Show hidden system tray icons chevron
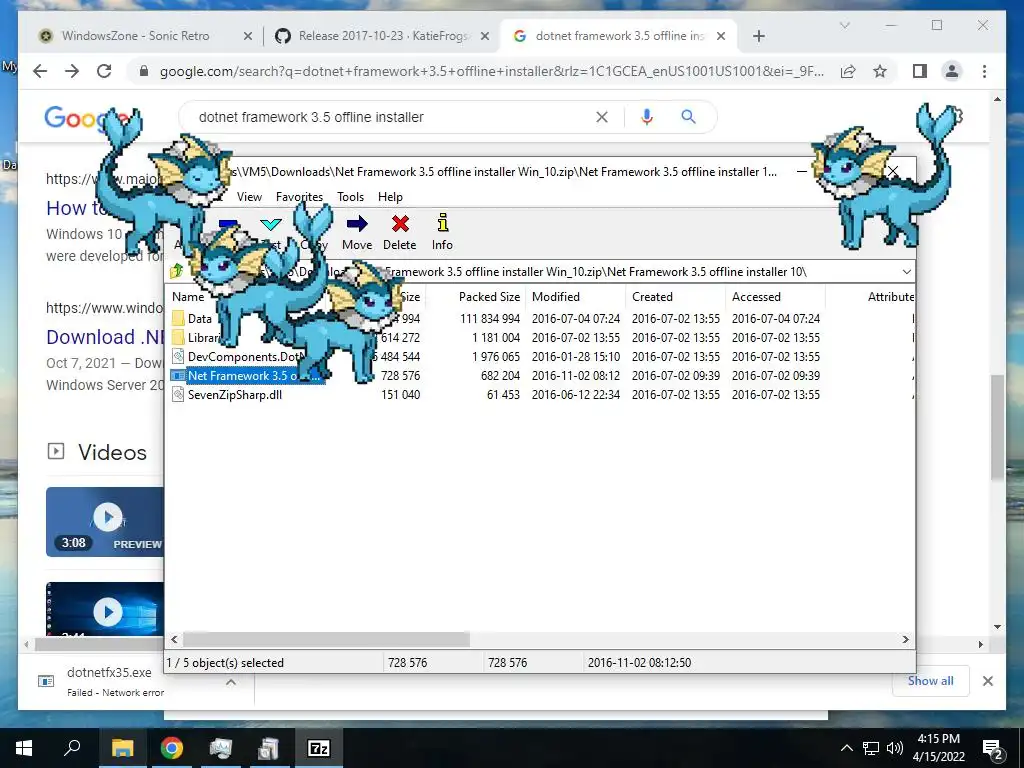The height and width of the screenshot is (768, 1024). 846,748
